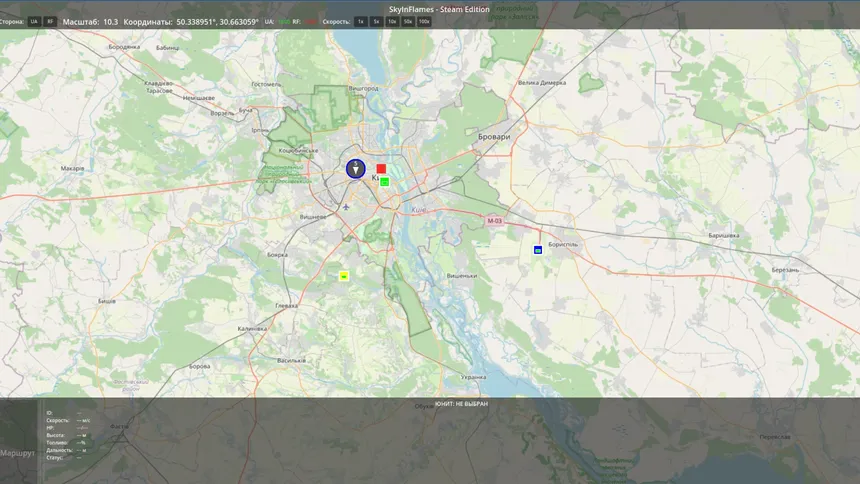The height and width of the screenshot is (484, 860).
Task: Click the Статус field in unit info
Action: pyautogui.click(x=64, y=457)
